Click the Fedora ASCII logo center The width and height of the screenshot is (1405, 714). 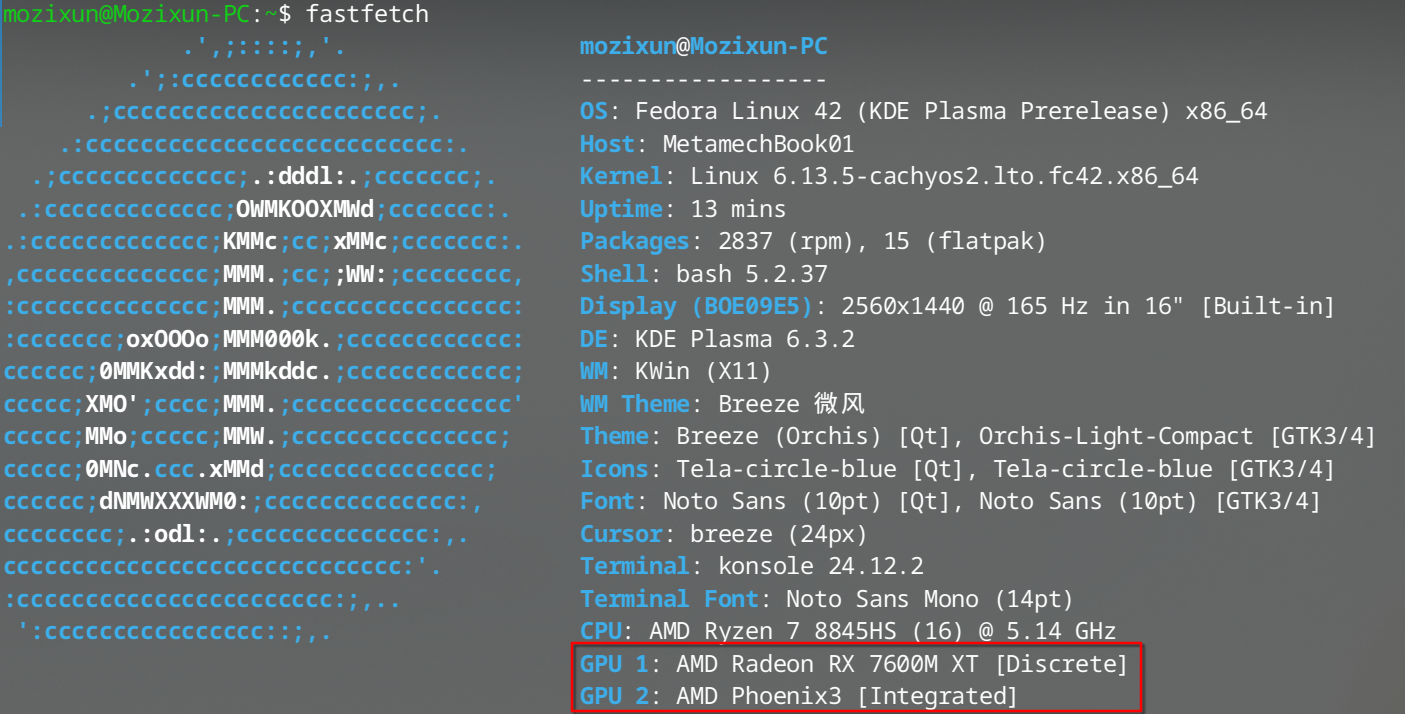(263, 340)
